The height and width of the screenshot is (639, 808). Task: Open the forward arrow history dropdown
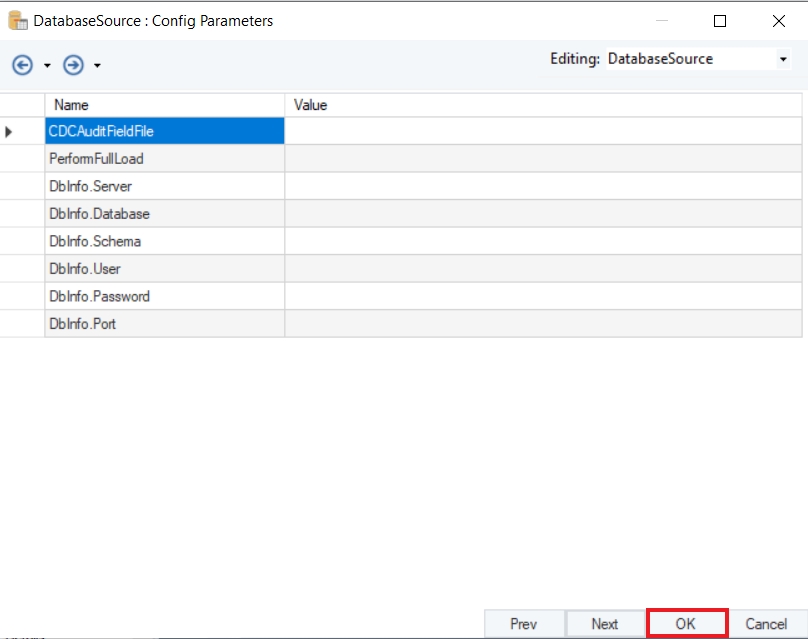pyautogui.click(x=97, y=66)
